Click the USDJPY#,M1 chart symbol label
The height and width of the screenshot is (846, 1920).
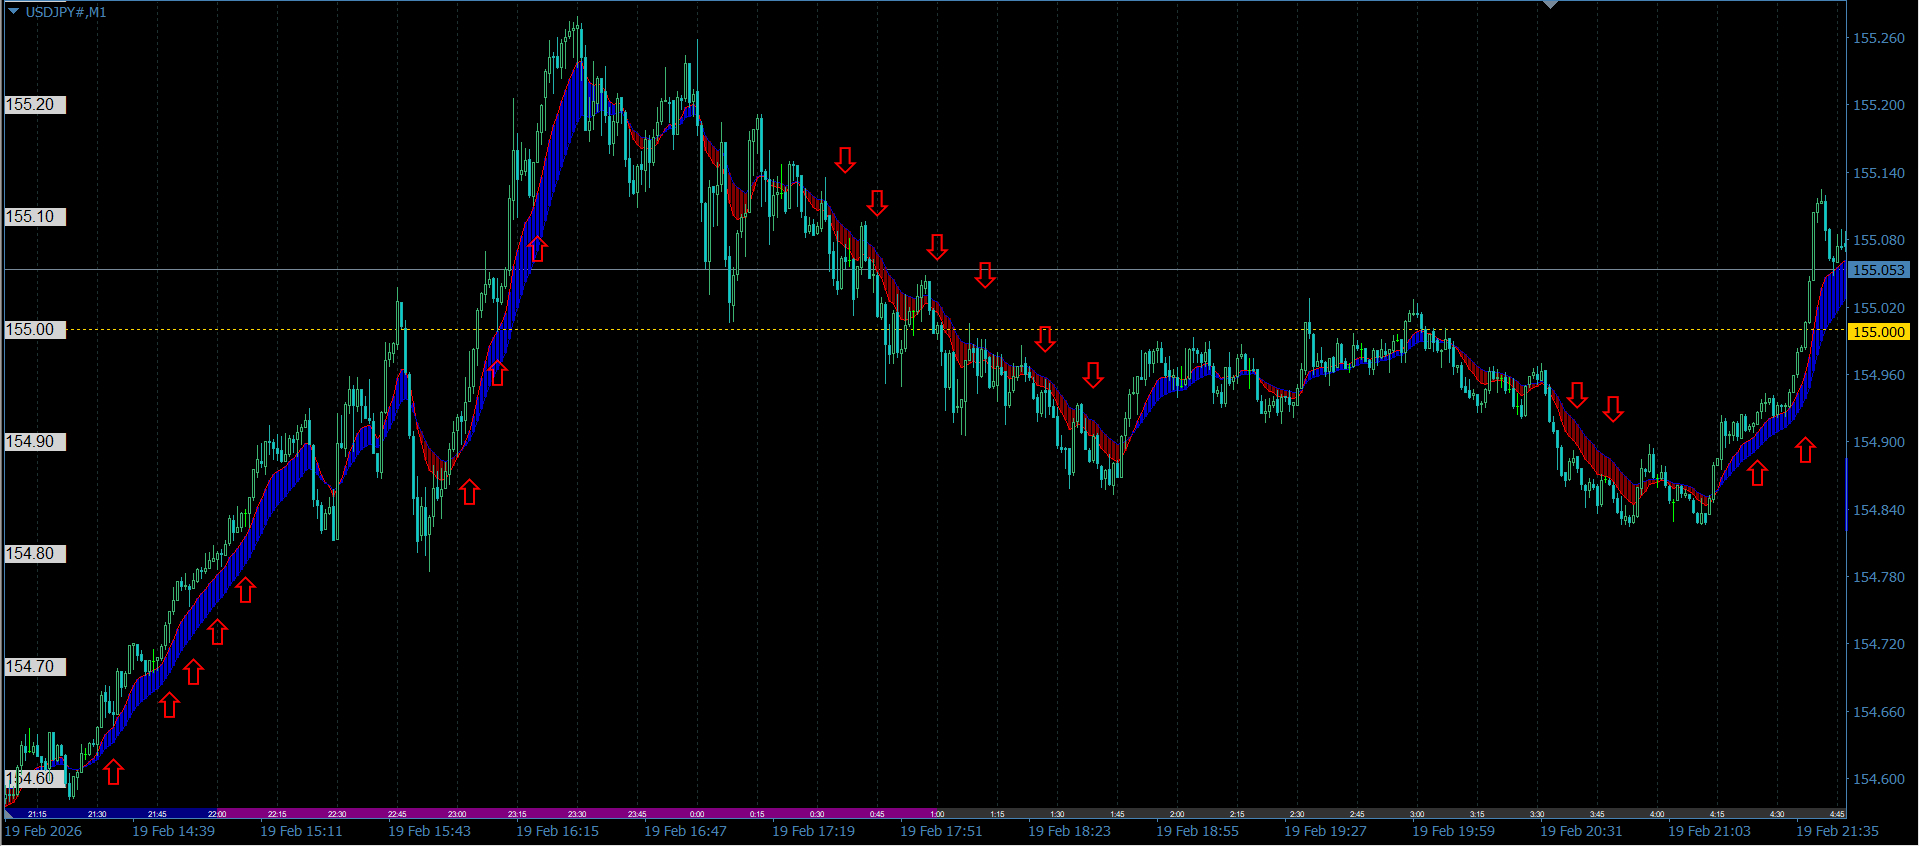66,12
